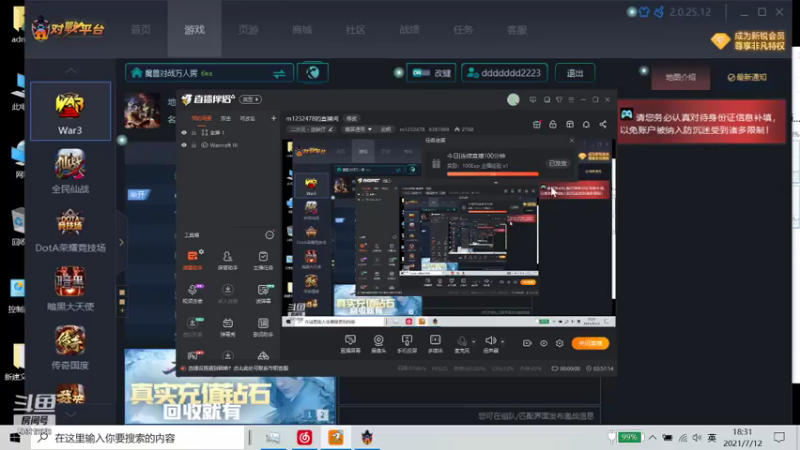Edit the 二次元·放映厅 category selector
800x450 pixels.
(x=312, y=130)
